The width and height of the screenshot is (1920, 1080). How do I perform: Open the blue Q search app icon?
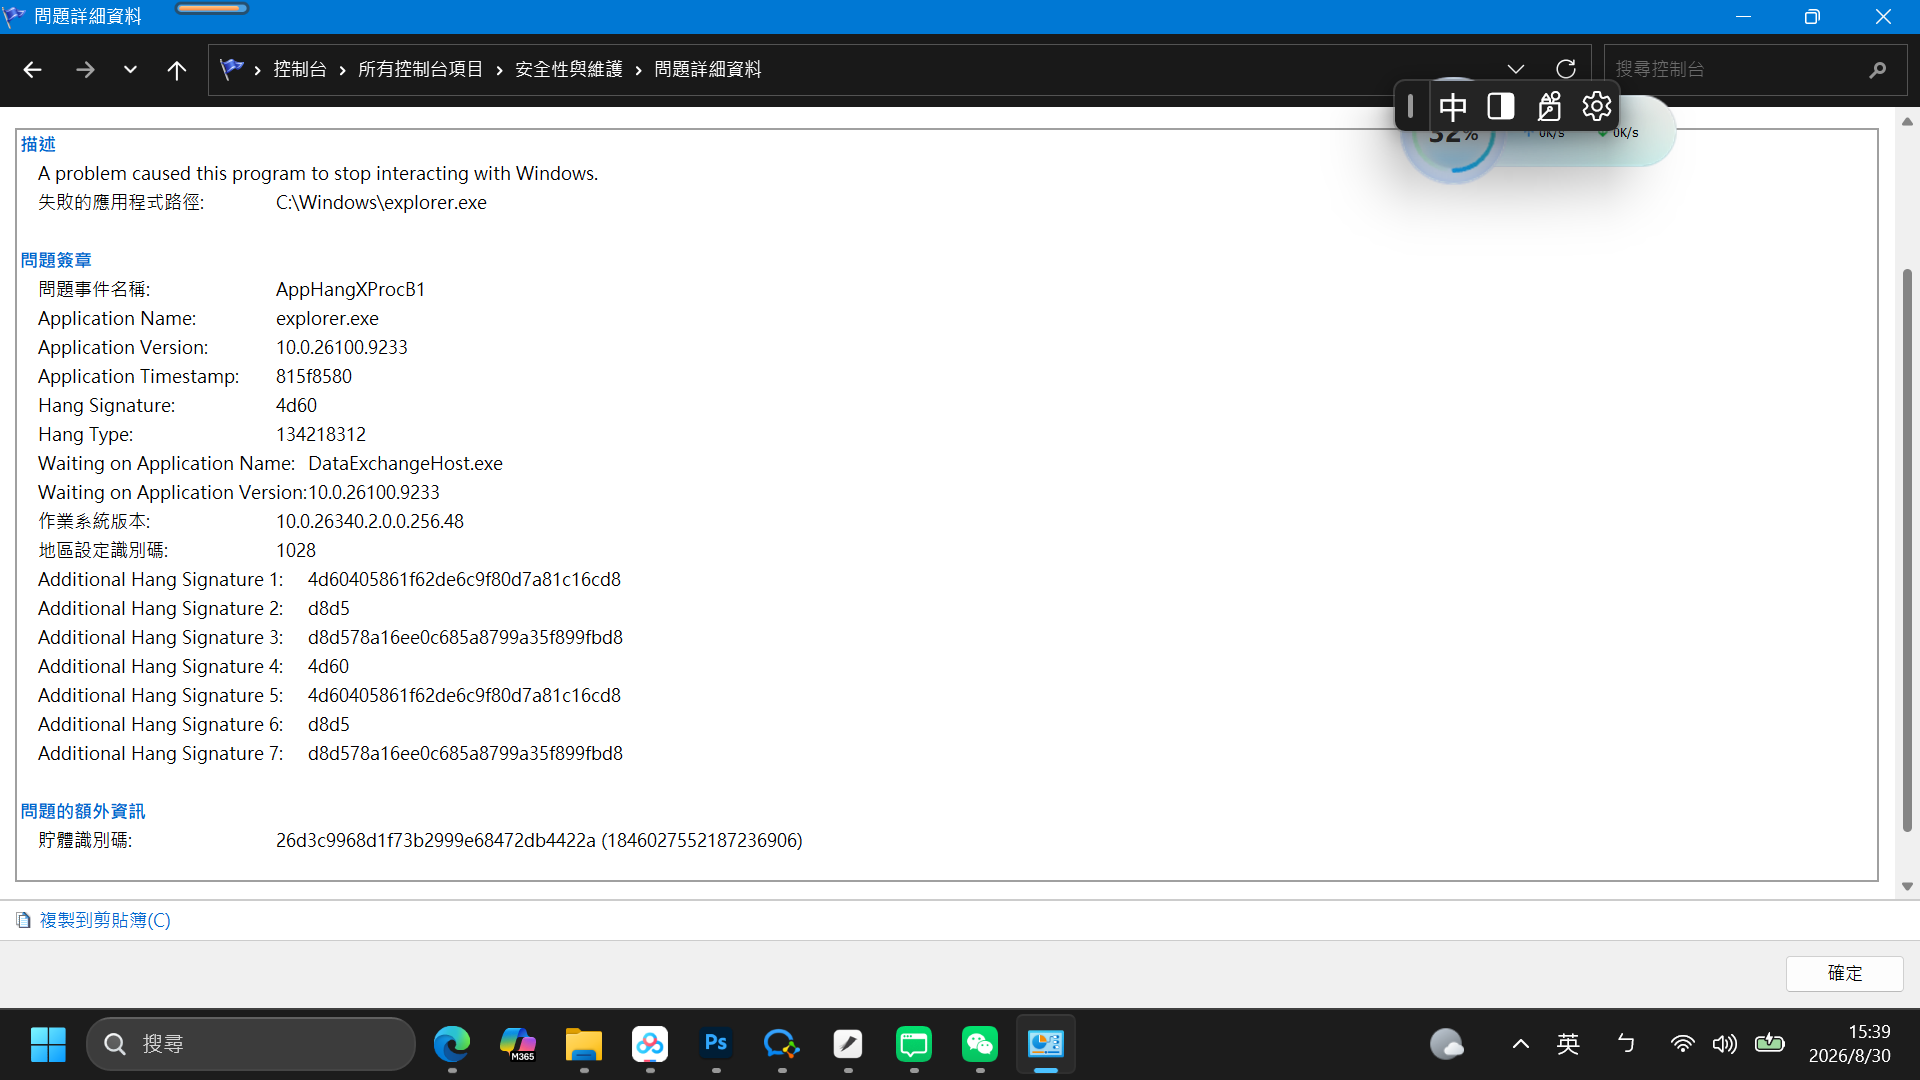tap(781, 1044)
